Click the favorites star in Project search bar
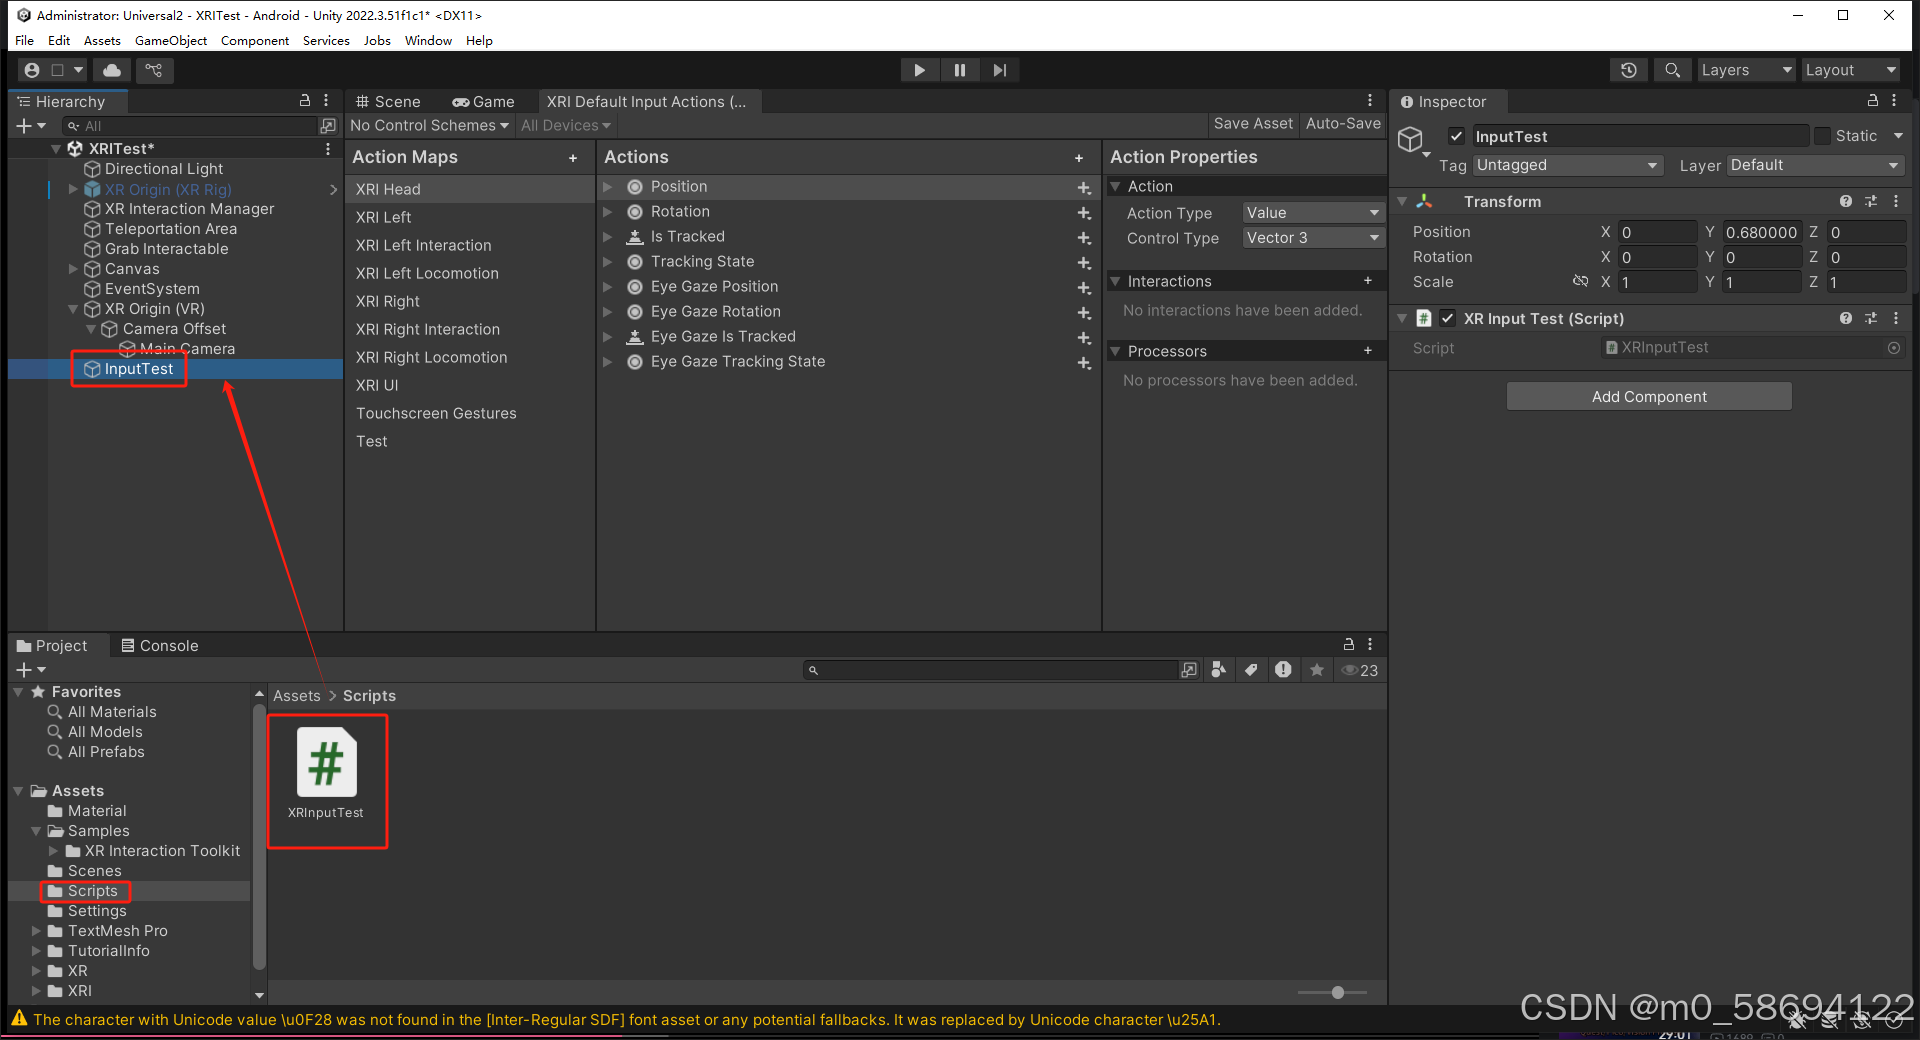The image size is (1920, 1040). pos(1317,670)
